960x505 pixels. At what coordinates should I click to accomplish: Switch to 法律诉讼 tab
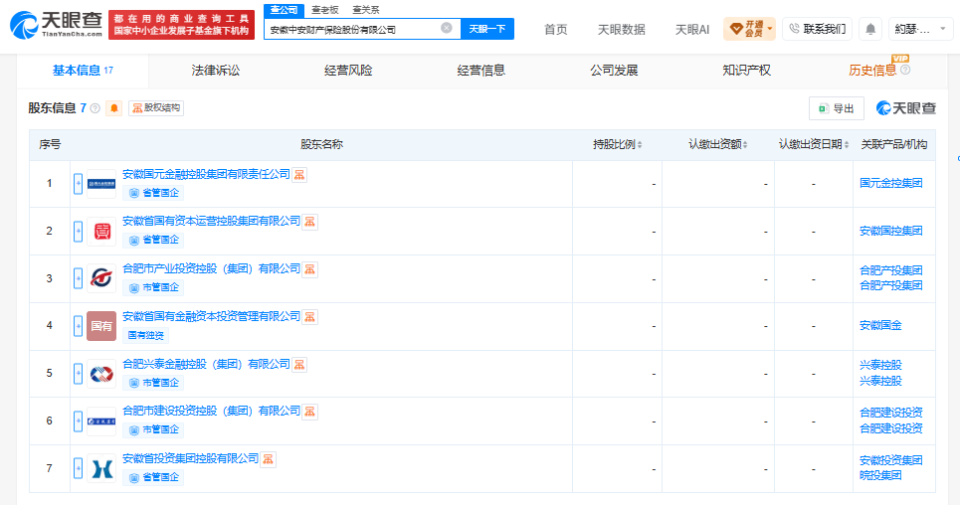point(216,70)
